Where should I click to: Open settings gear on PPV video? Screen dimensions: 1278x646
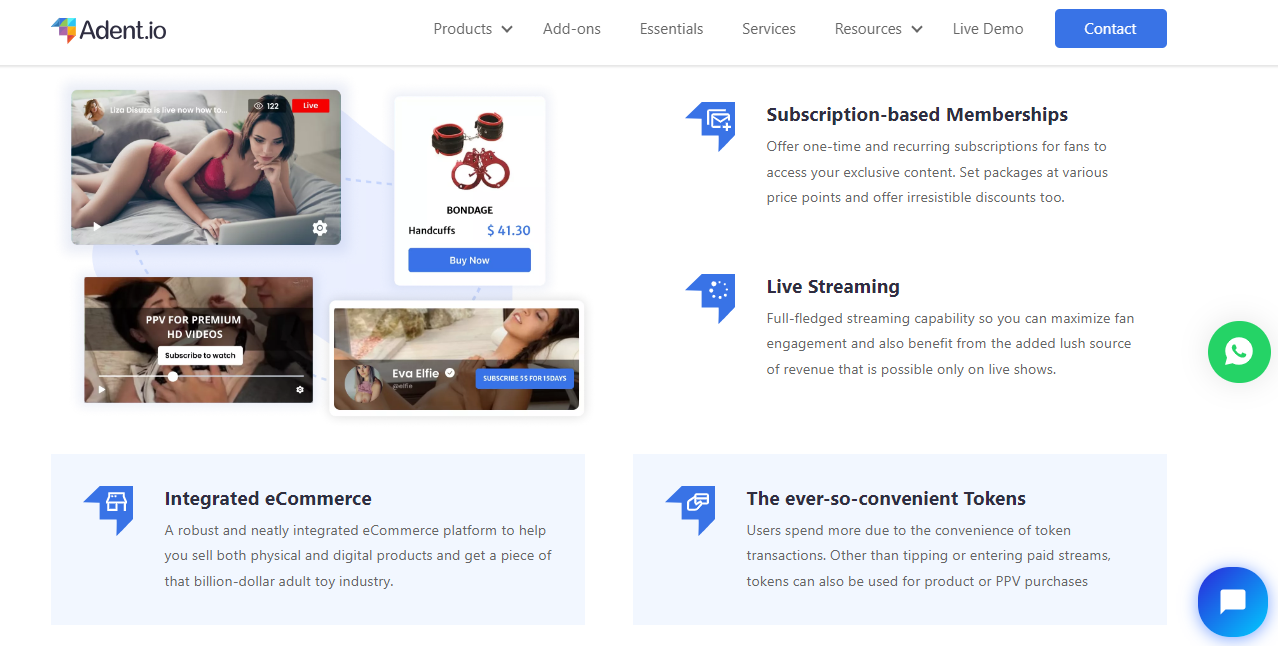(x=300, y=390)
